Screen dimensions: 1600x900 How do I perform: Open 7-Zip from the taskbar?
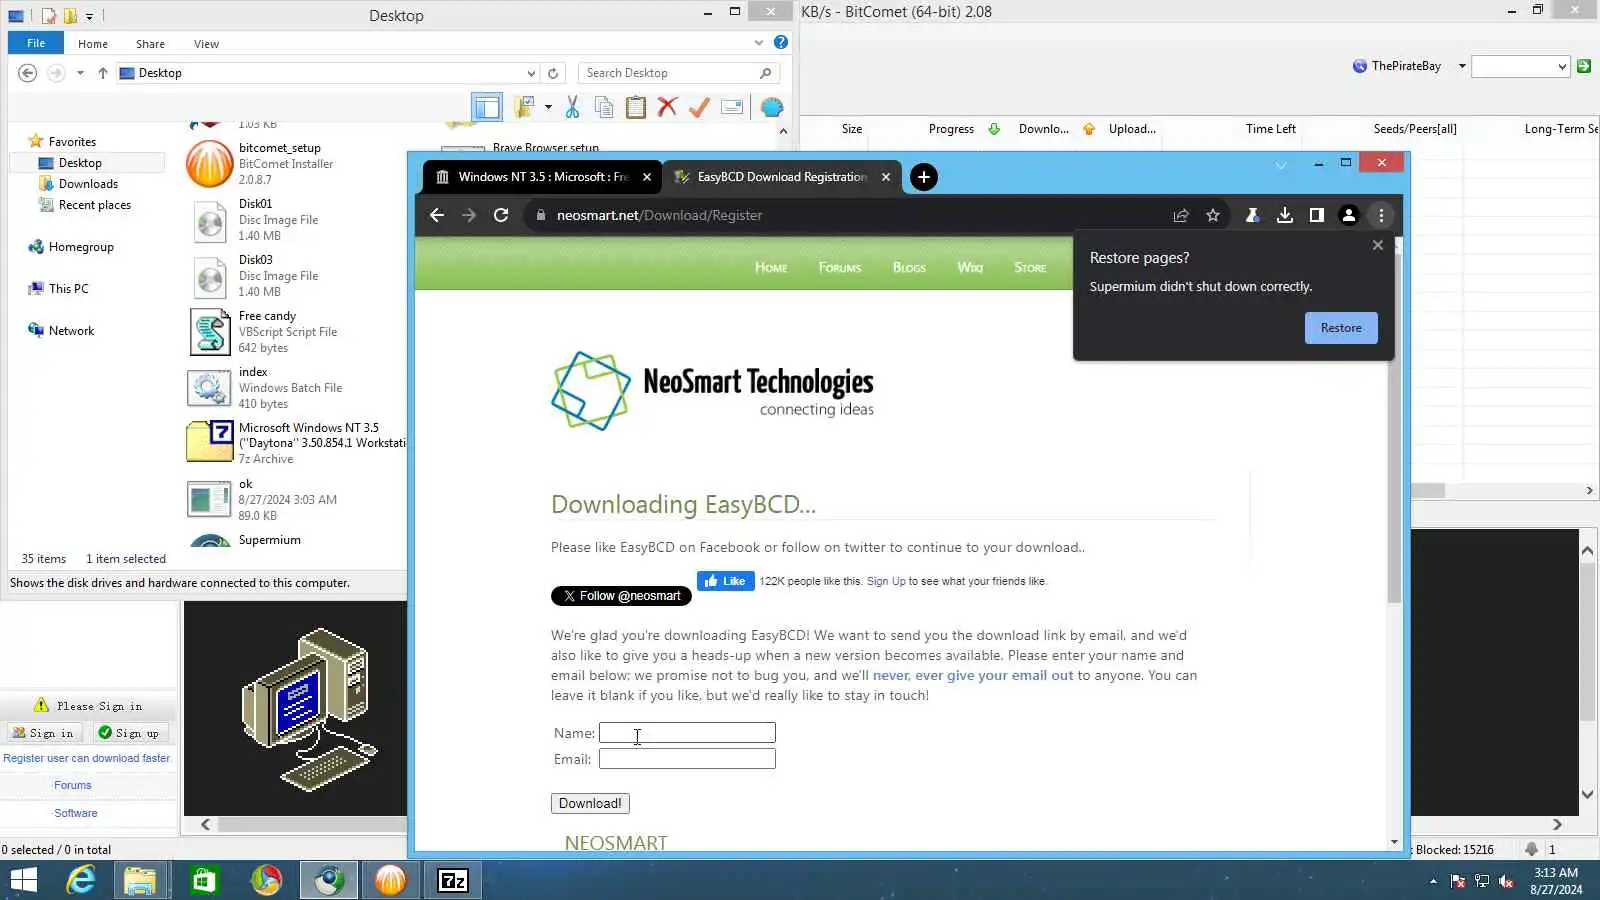point(453,881)
